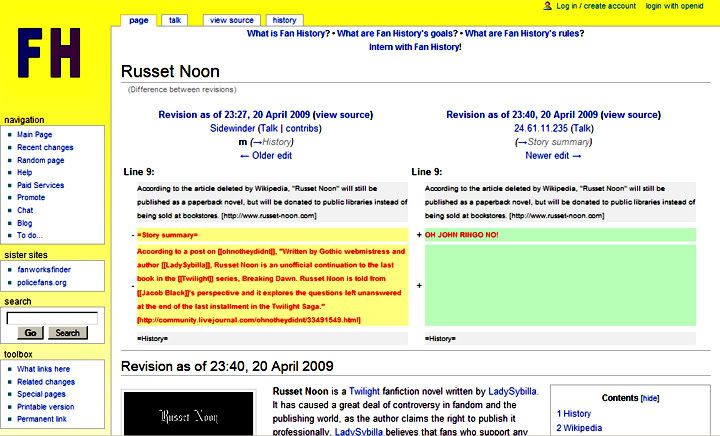This screenshot has width=720, height=436.
Task: Open the Main Page navigation link
Action: pos(35,135)
